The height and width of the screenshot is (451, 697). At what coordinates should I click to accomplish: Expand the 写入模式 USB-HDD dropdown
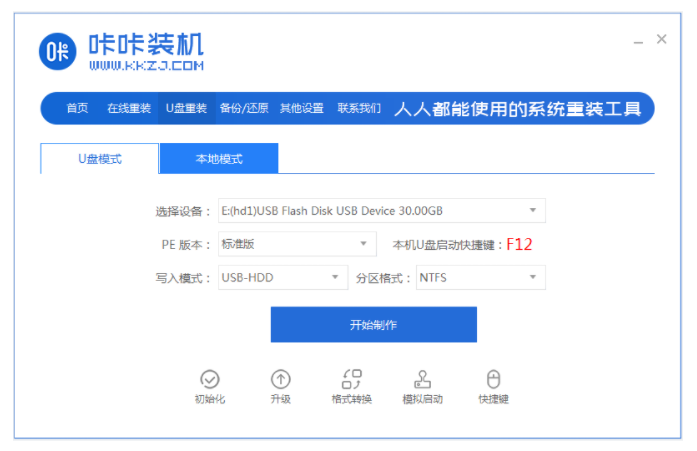point(283,278)
